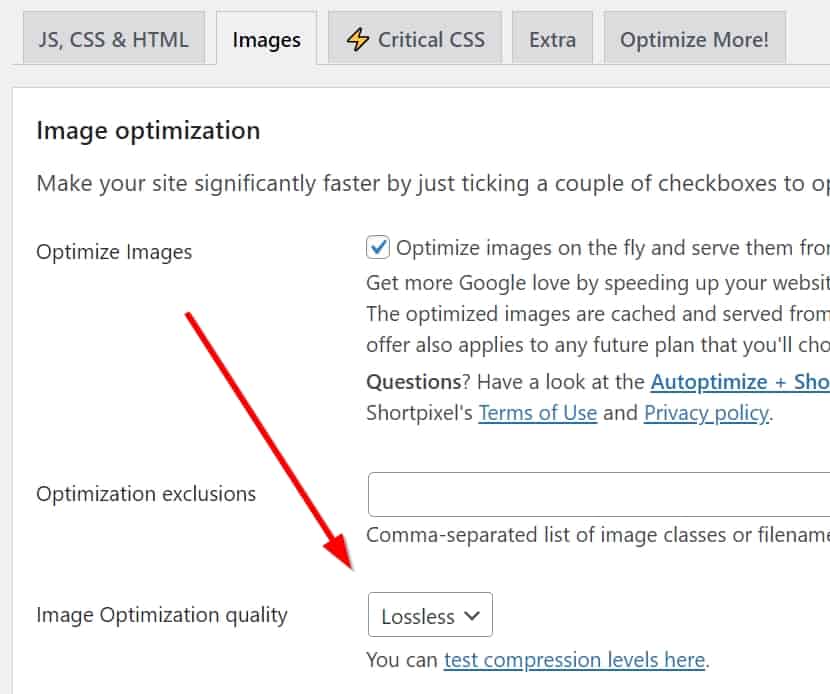Open Shortpixel's Terms of Use link
This screenshot has width=830, height=694.
click(x=537, y=412)
